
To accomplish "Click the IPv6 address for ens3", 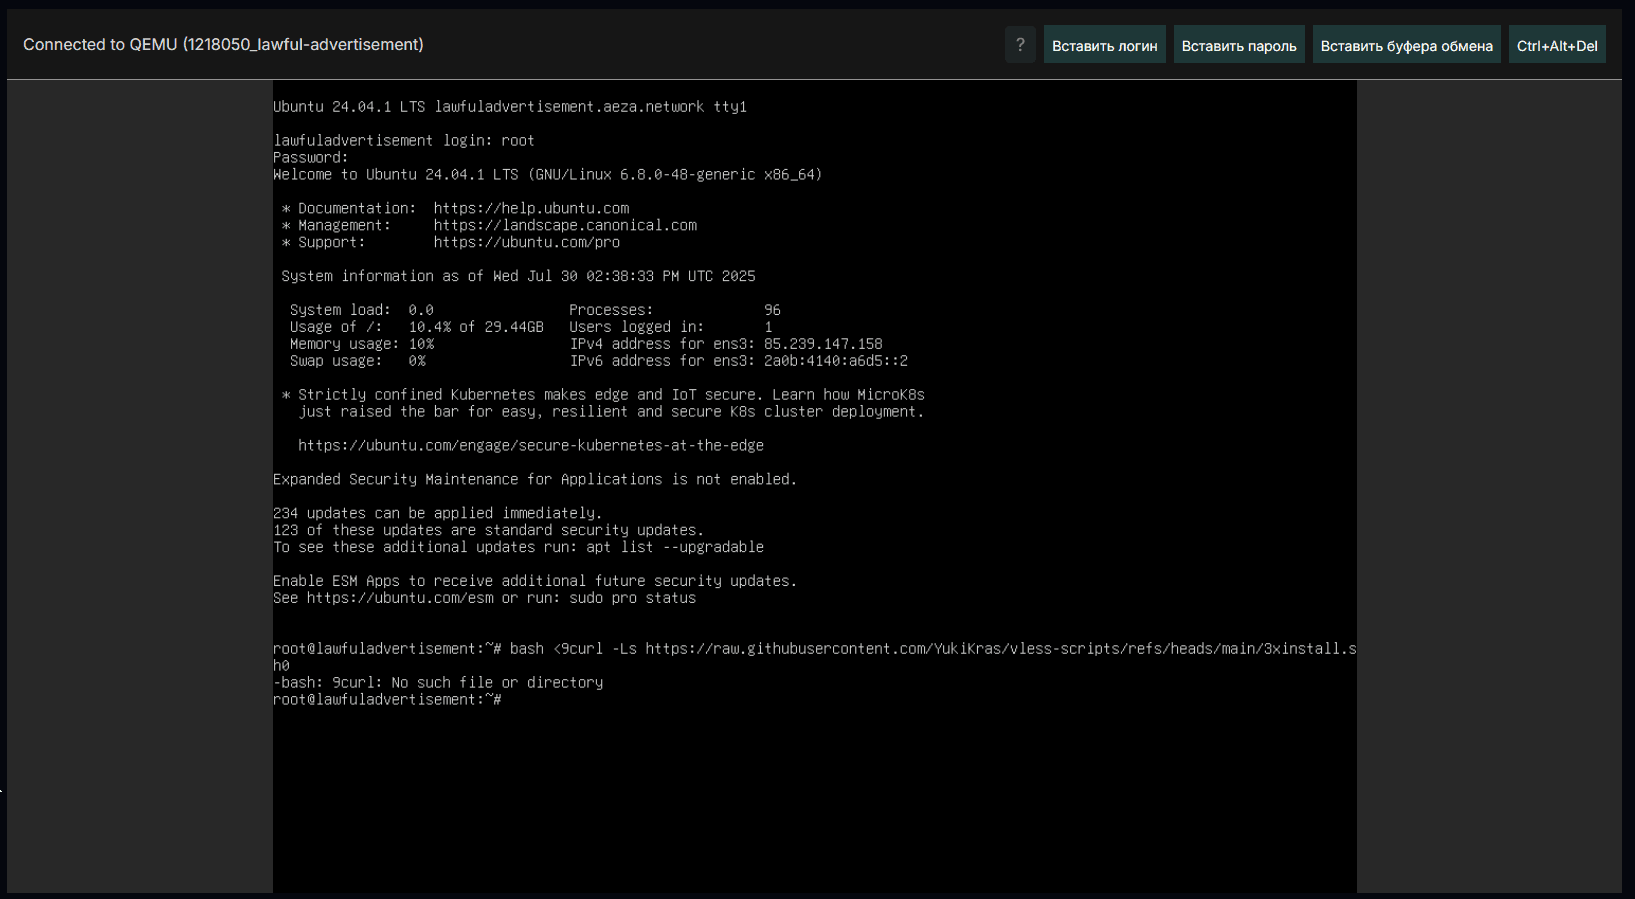I will tap(835, 361).
